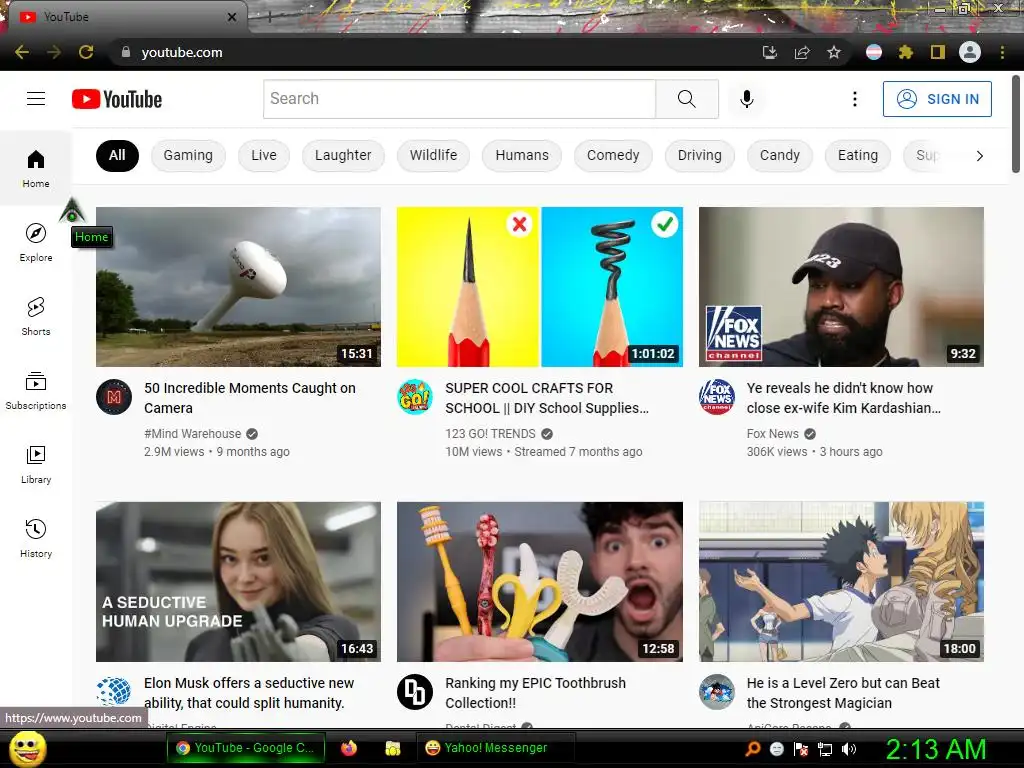Open 'Ranking my EPIC Toothbrush Collection' title
This screenshot has width=1024, height=768.
[536, 693]
